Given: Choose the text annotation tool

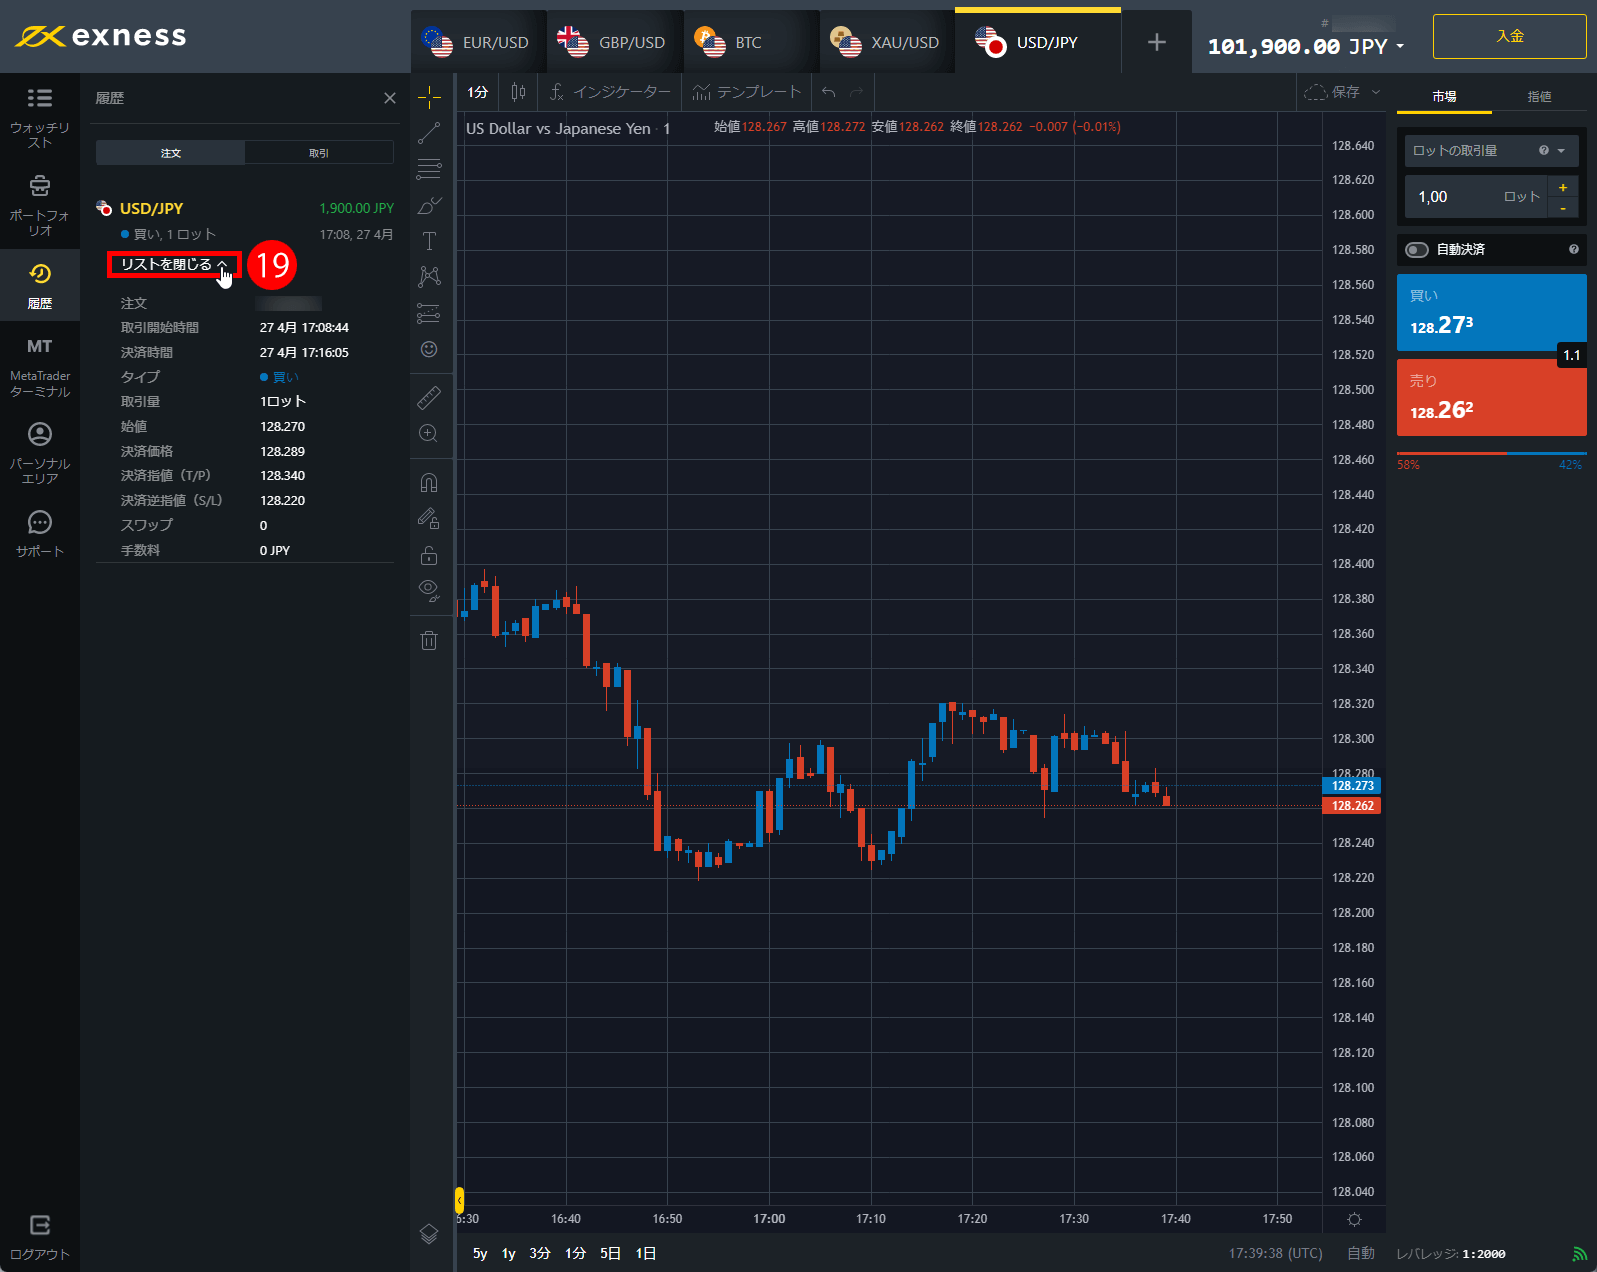Looking at the screenshot, I should 429,241.
